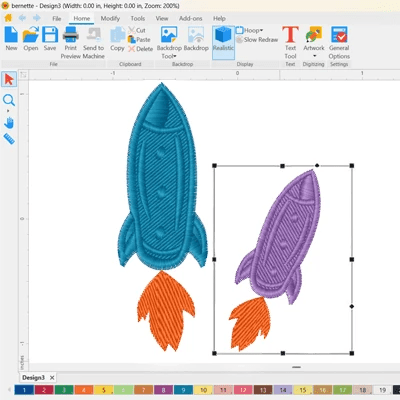Pick green thread color swatch 3
This screenshot has height=400, width=400.
[64, 390]
